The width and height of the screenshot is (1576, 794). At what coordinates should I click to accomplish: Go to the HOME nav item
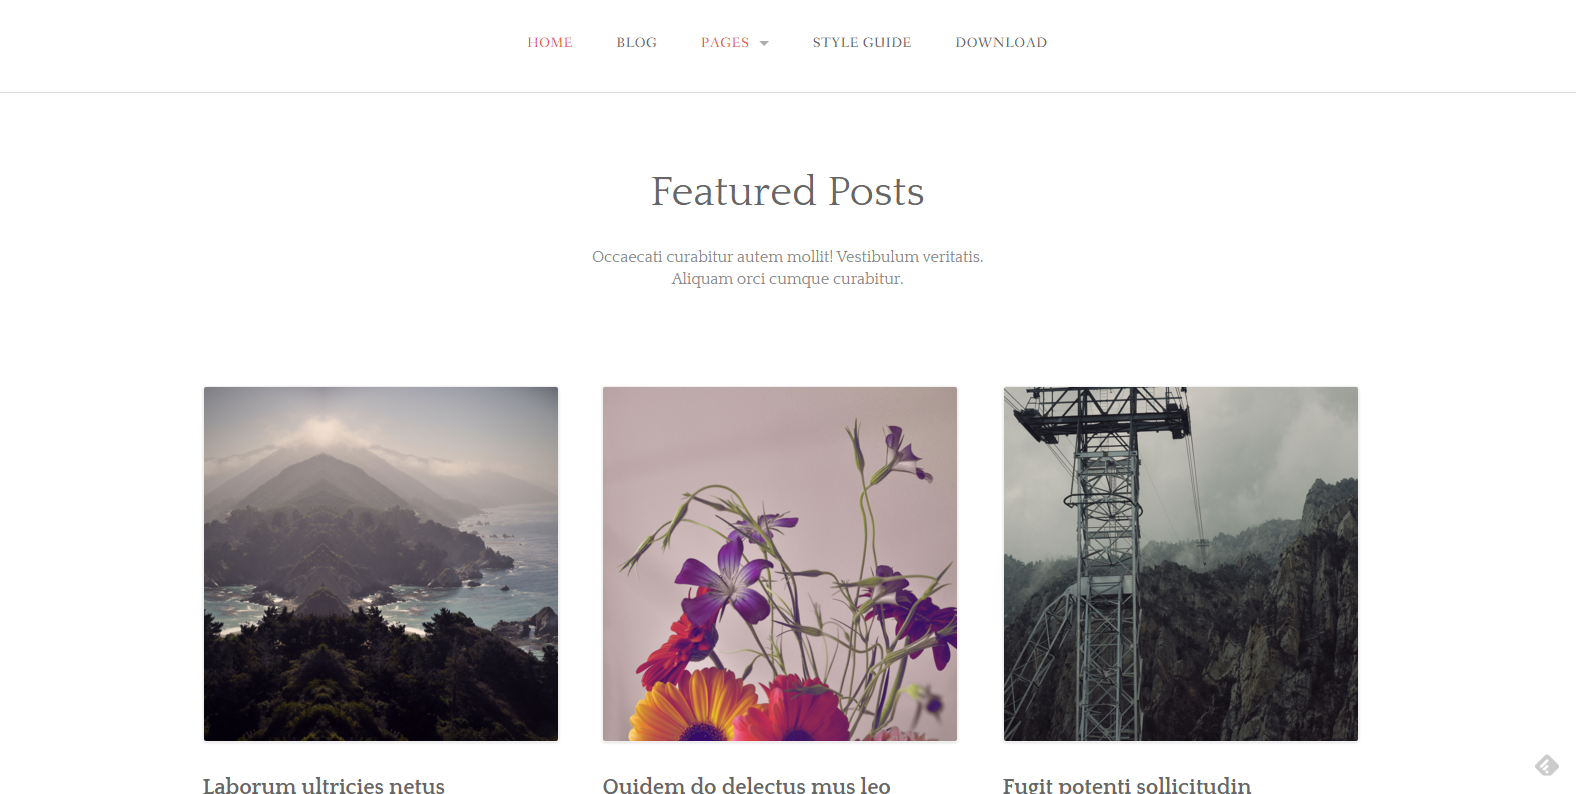tap(550, 42)
